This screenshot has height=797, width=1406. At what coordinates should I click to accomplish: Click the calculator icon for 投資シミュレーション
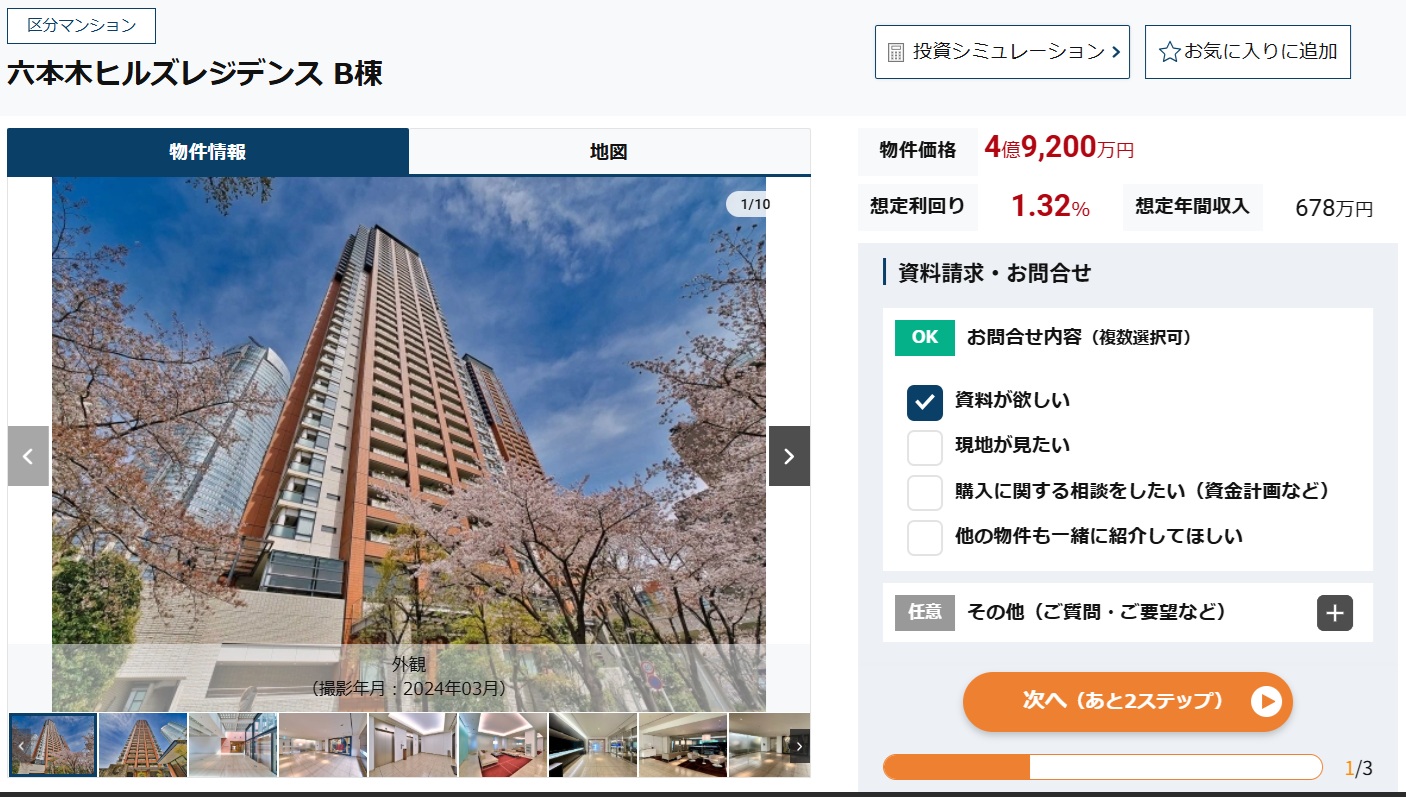click(x=896, y=52)
